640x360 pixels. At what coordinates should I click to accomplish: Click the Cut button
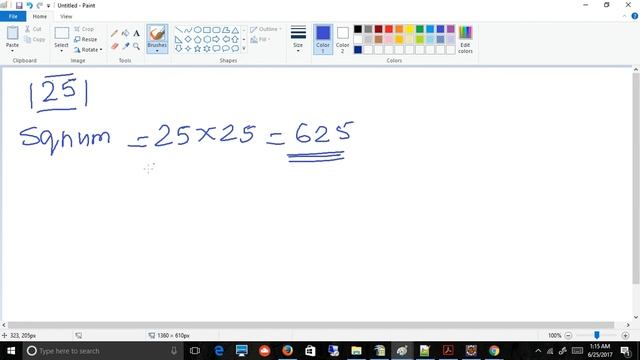click(33, 29)
